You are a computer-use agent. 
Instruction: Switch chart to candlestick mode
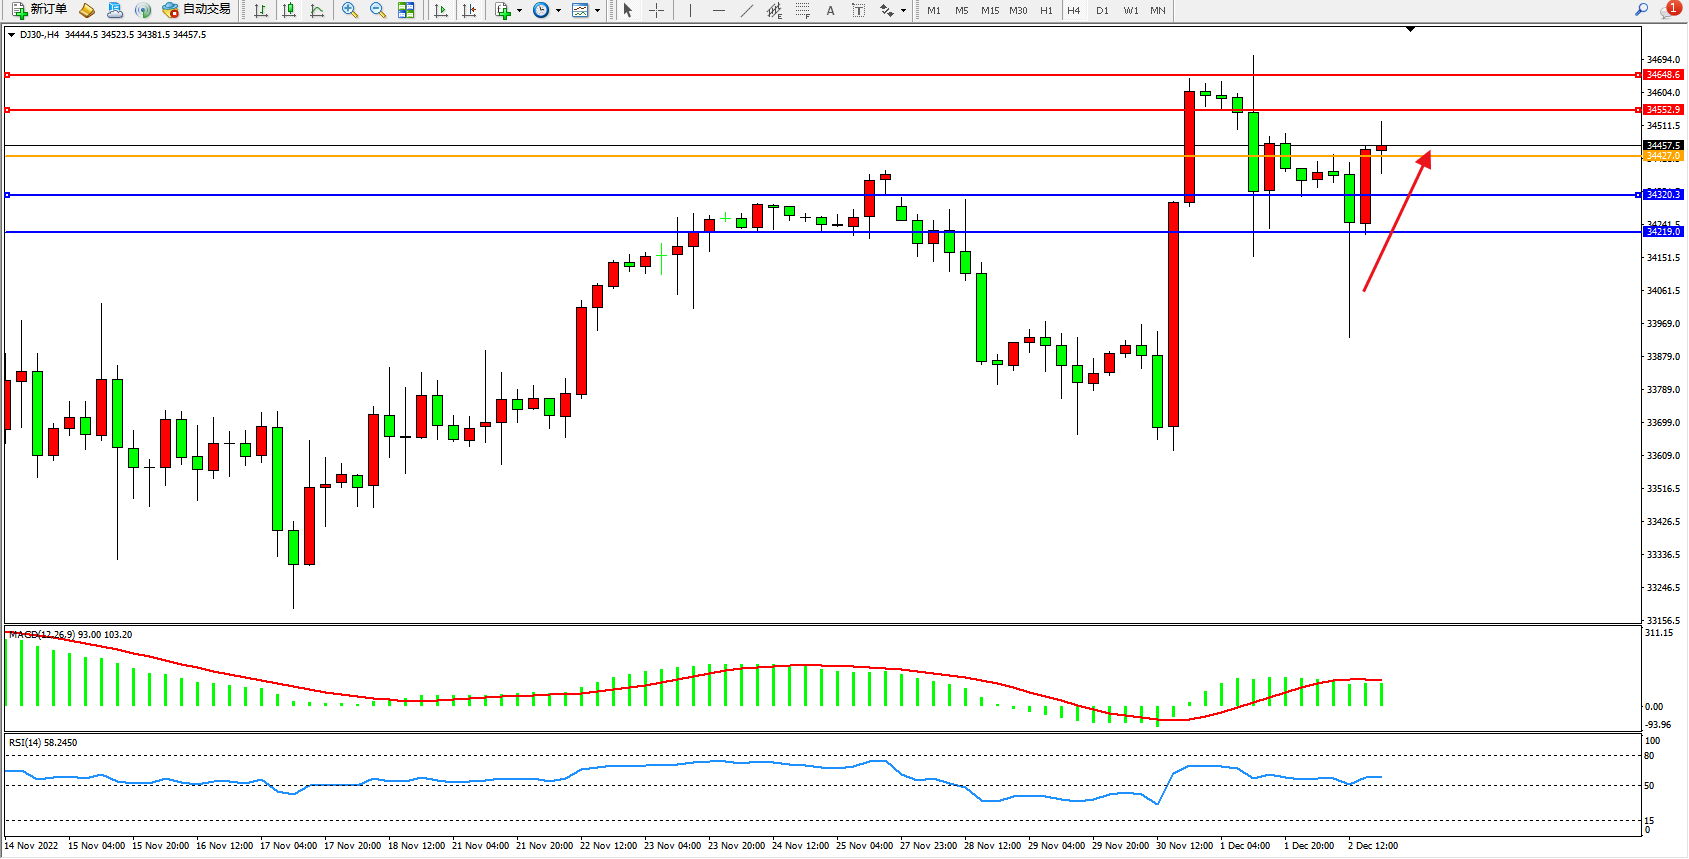289,10
